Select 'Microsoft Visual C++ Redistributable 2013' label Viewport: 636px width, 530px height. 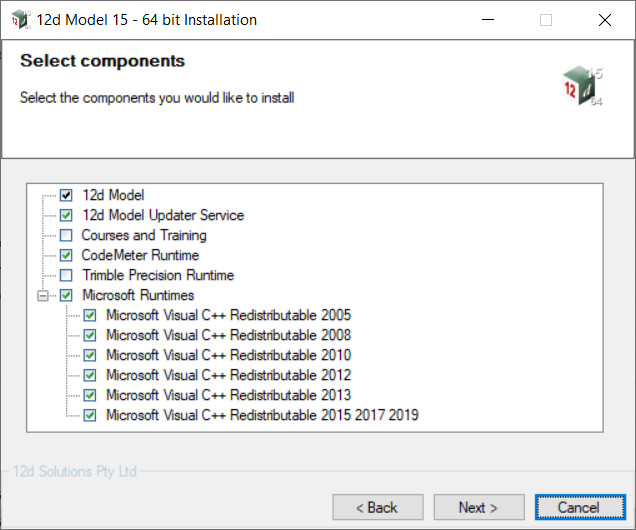click(229, 395)
